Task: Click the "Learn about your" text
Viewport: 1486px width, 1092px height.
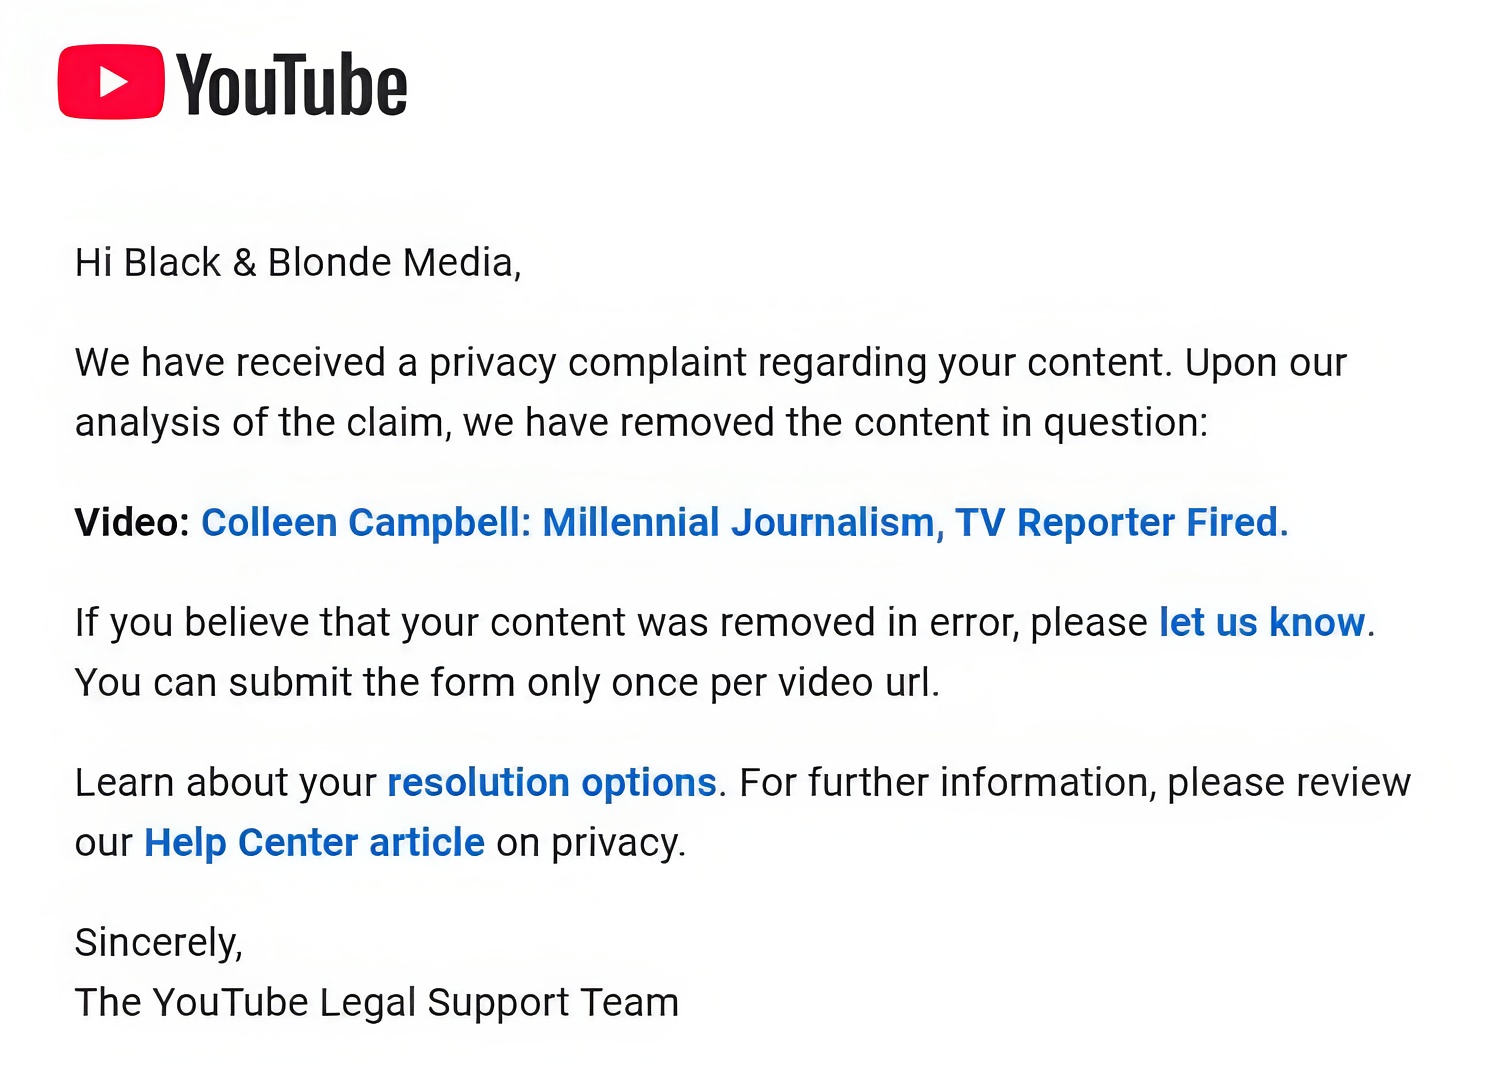Action: [x=226, y=783]
